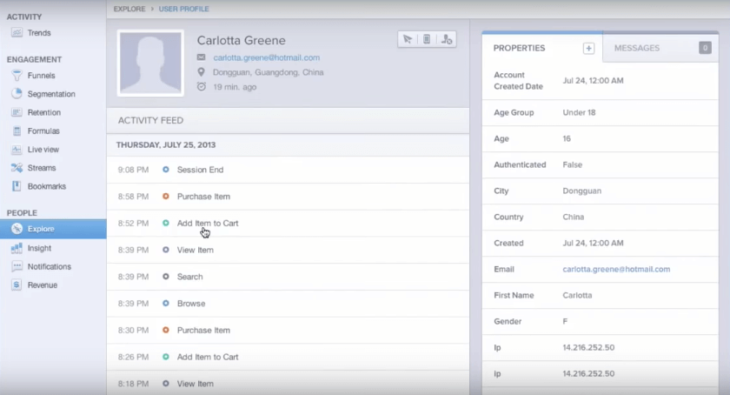The width and height of the screenshot is (730, 395).
Task: Click the Bookmarks icon in sidebar
Action: coord(17,186)
